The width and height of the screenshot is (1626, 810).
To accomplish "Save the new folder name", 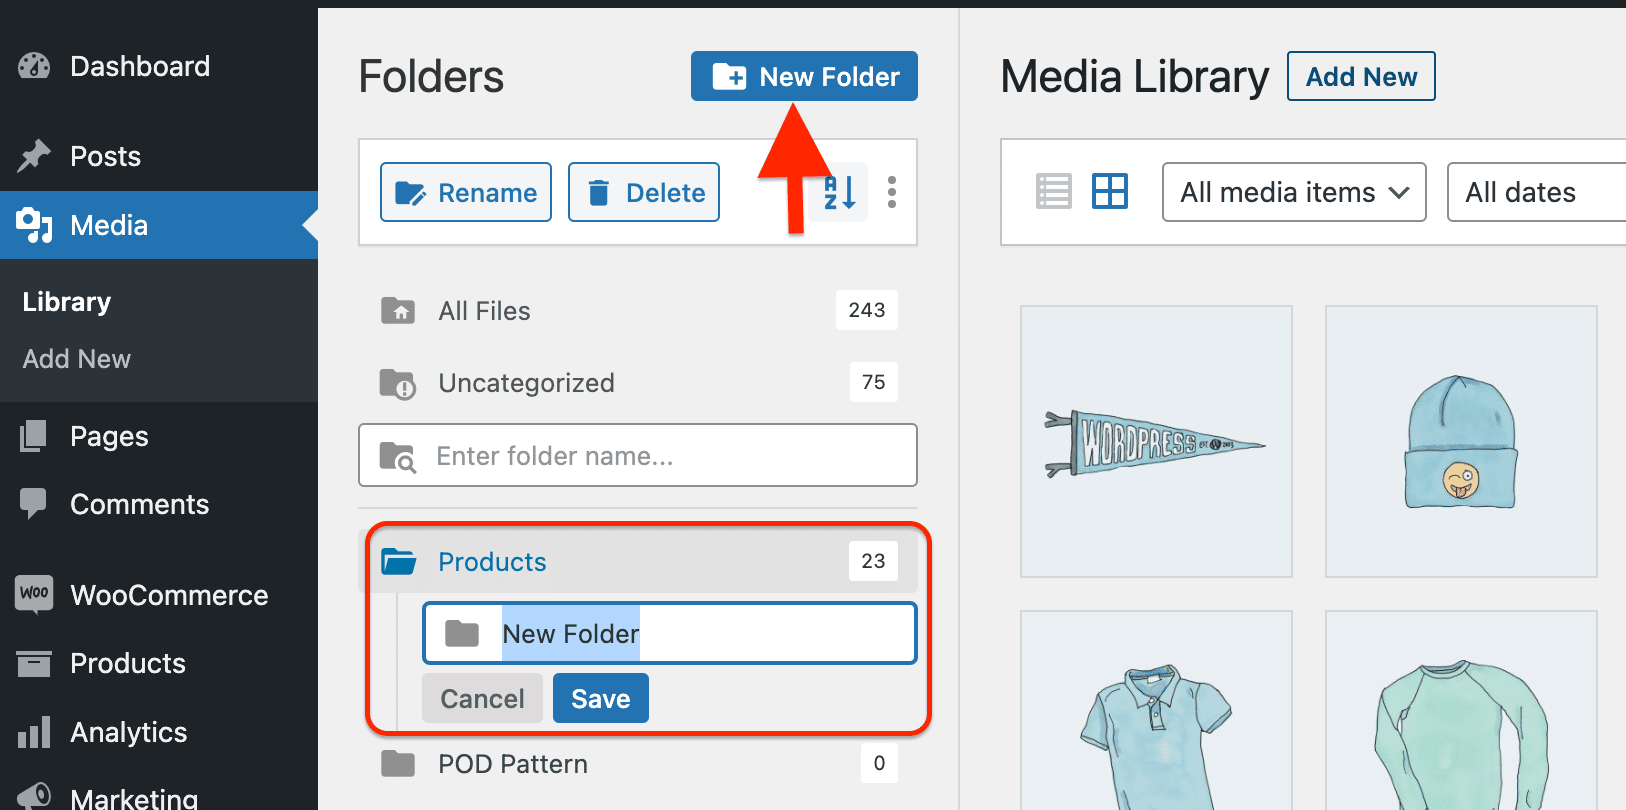I will coord(600,698).
